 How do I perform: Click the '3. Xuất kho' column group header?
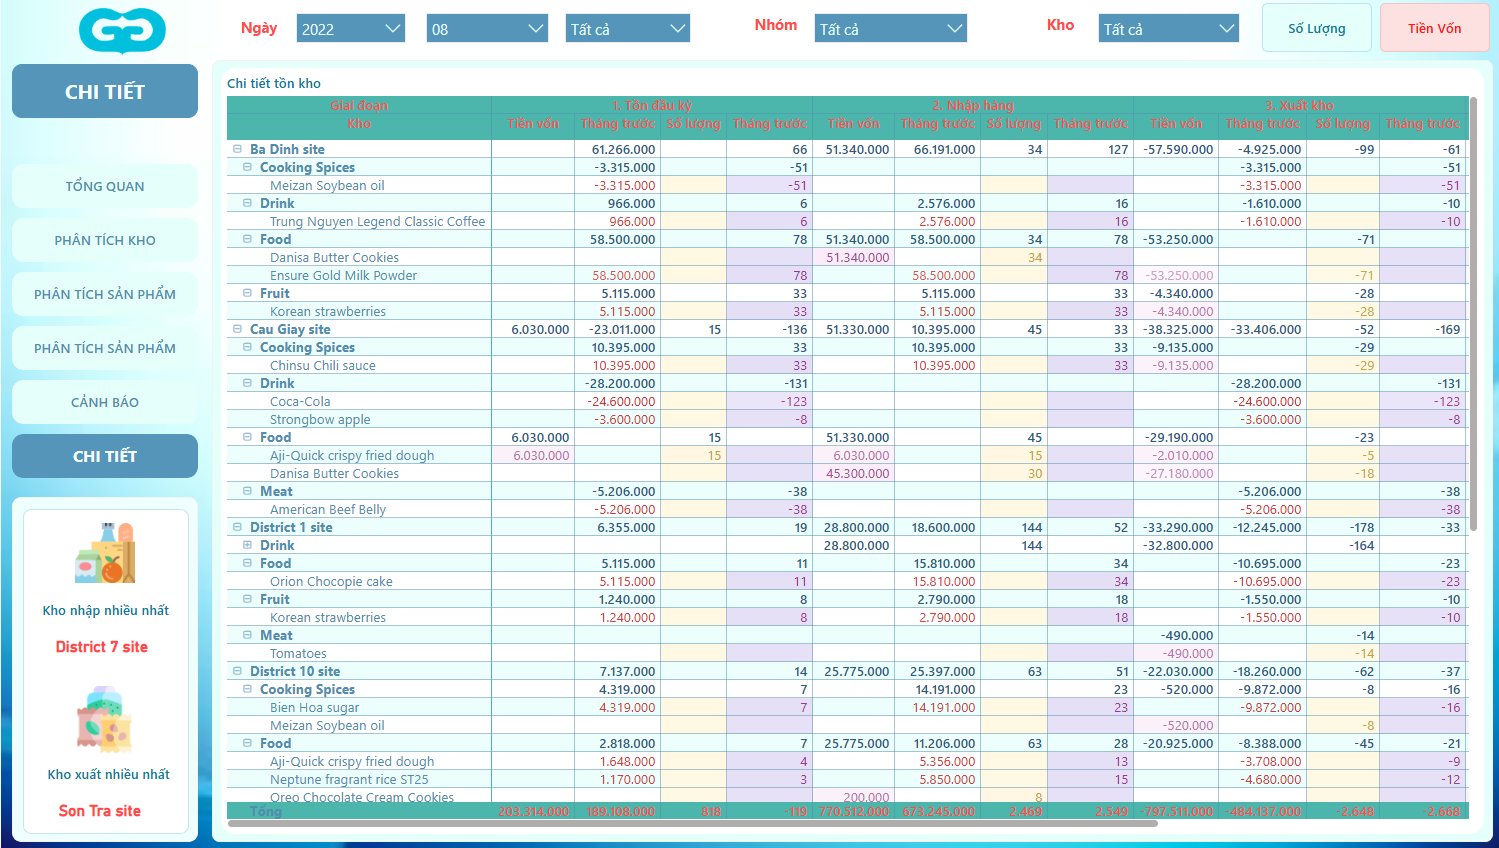pos(1300,105)
